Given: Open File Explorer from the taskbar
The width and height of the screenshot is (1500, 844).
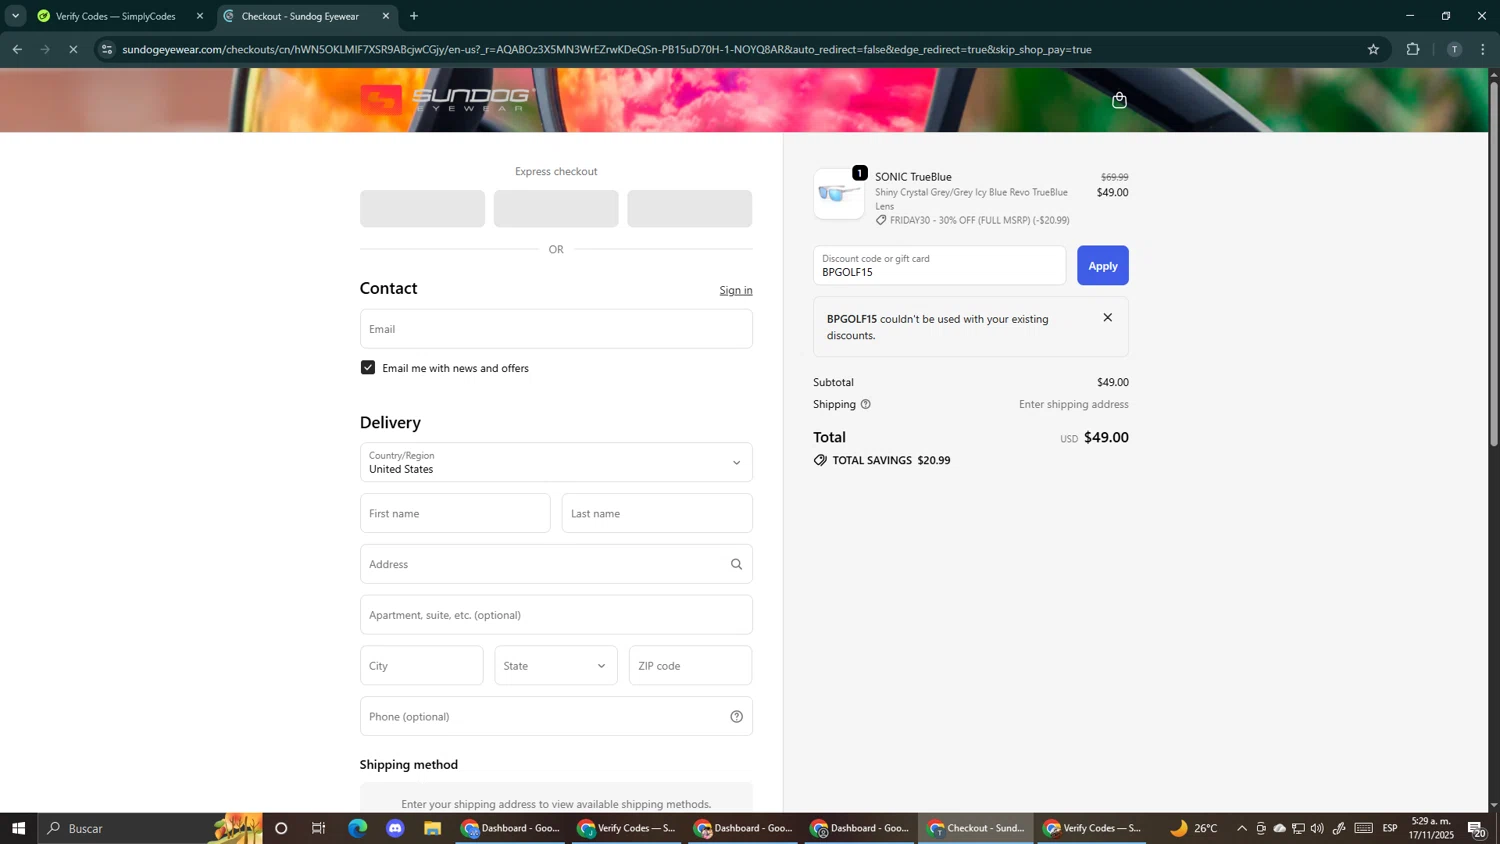Looking at the screenshot, I should tap(433, 828).
